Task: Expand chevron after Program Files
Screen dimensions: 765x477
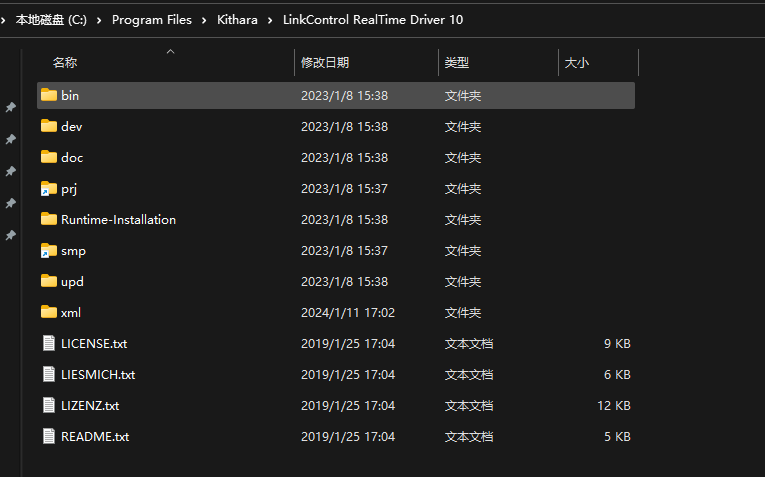Action: pyautogui.click(x=204, y=20)
